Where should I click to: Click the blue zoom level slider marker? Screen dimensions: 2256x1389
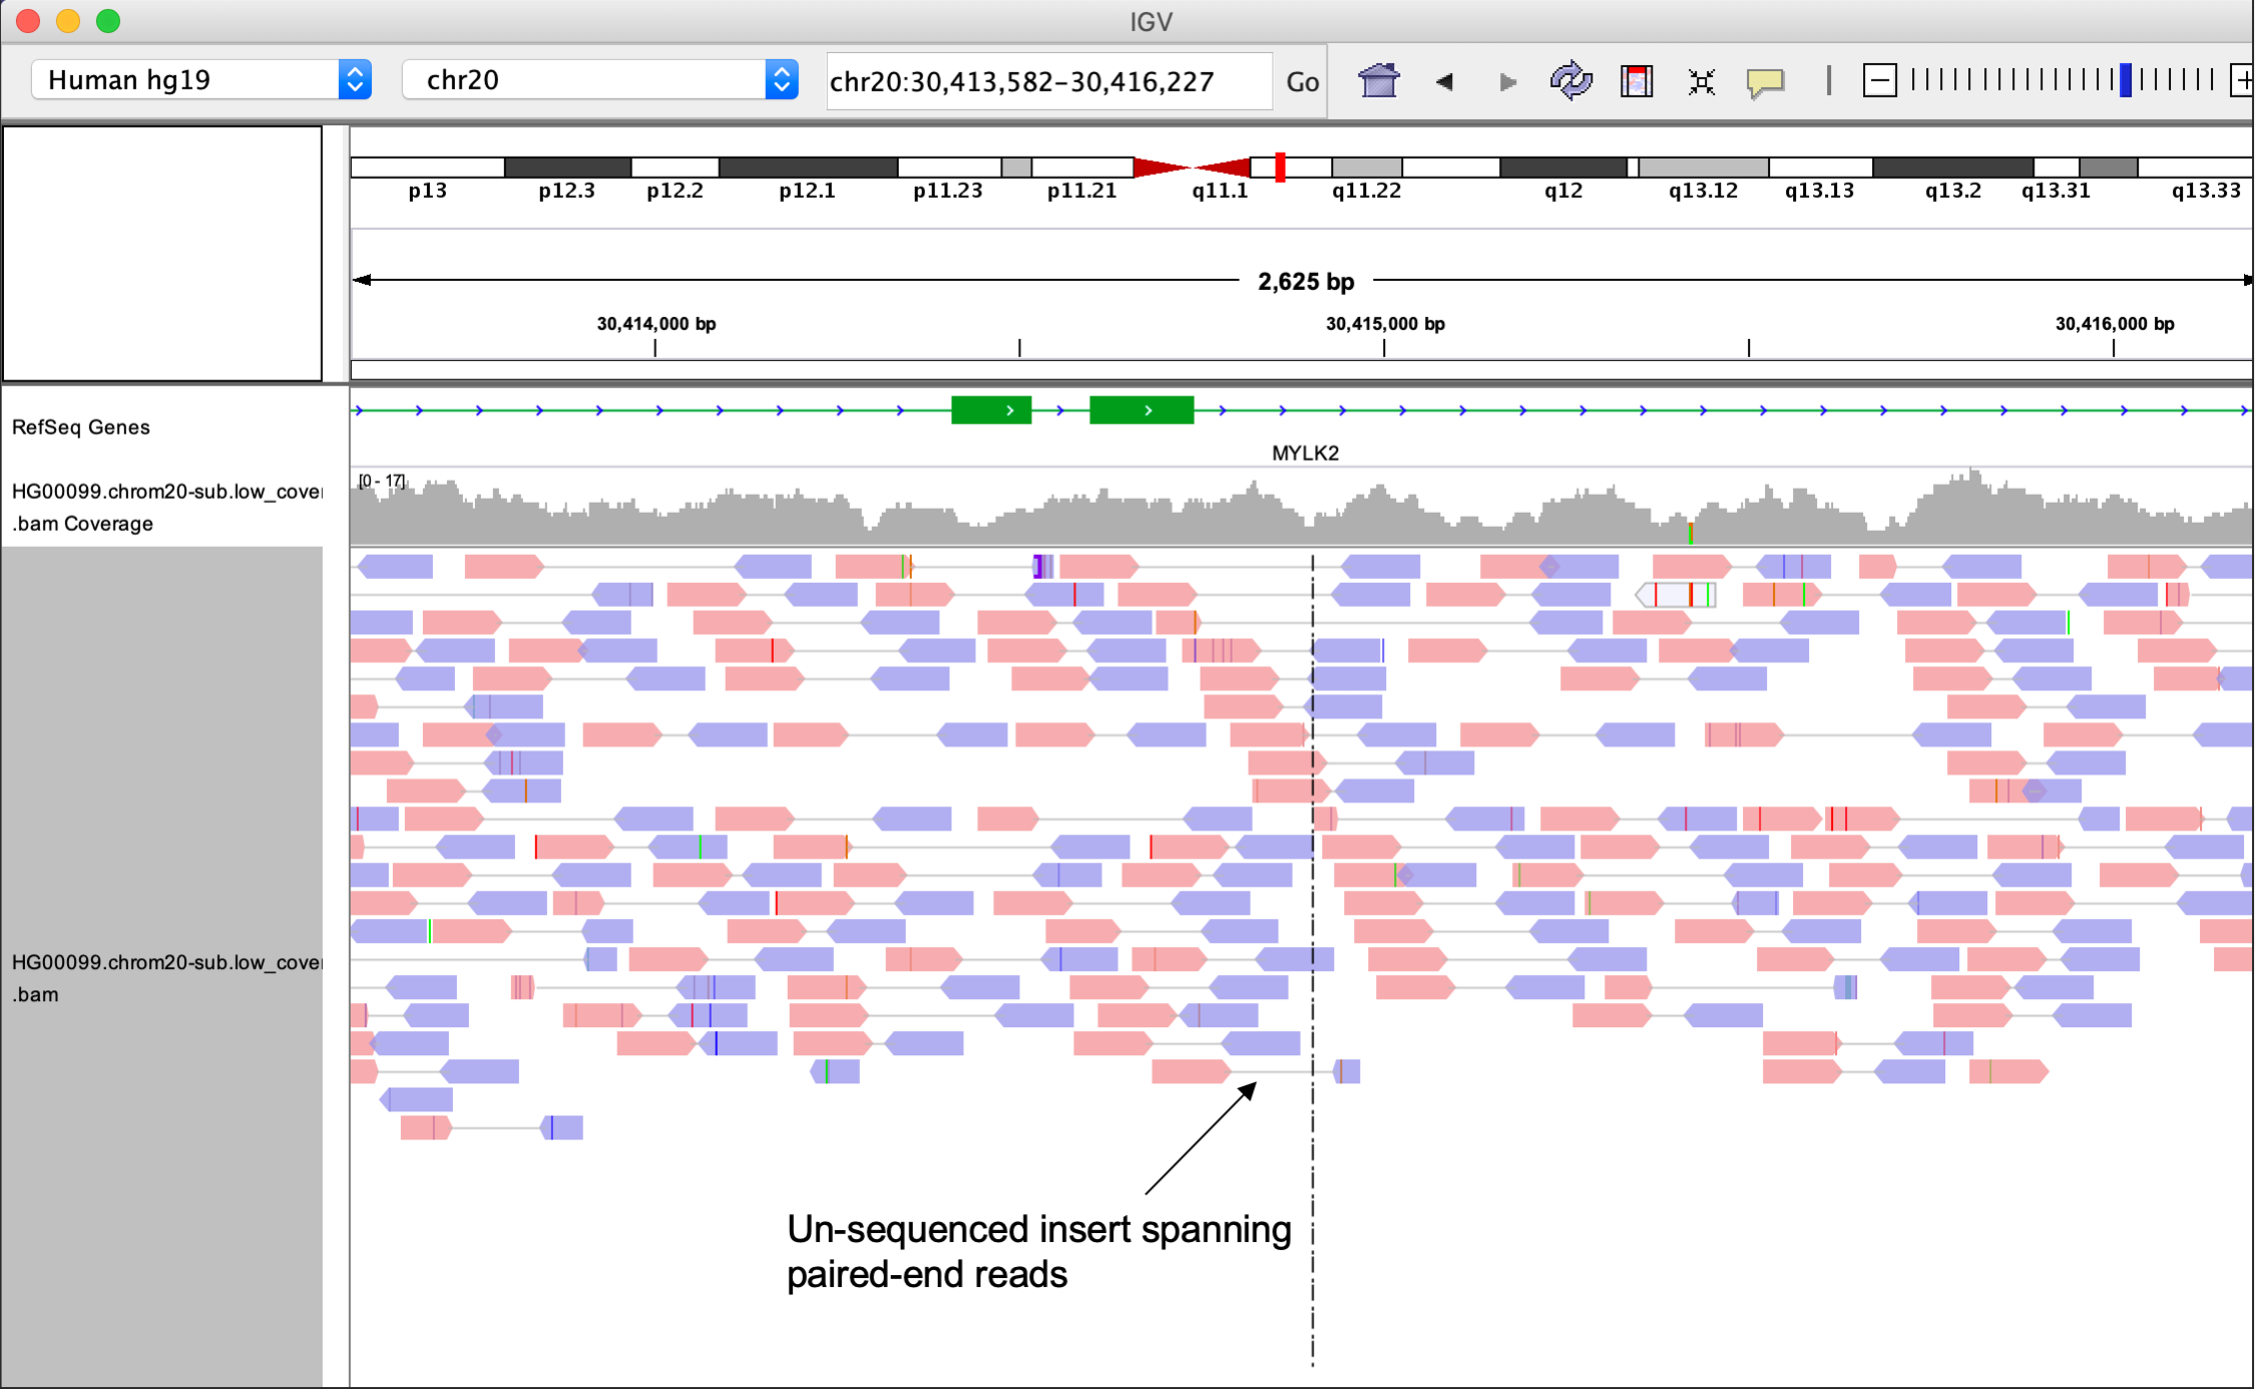click(x=2126, y=80)
